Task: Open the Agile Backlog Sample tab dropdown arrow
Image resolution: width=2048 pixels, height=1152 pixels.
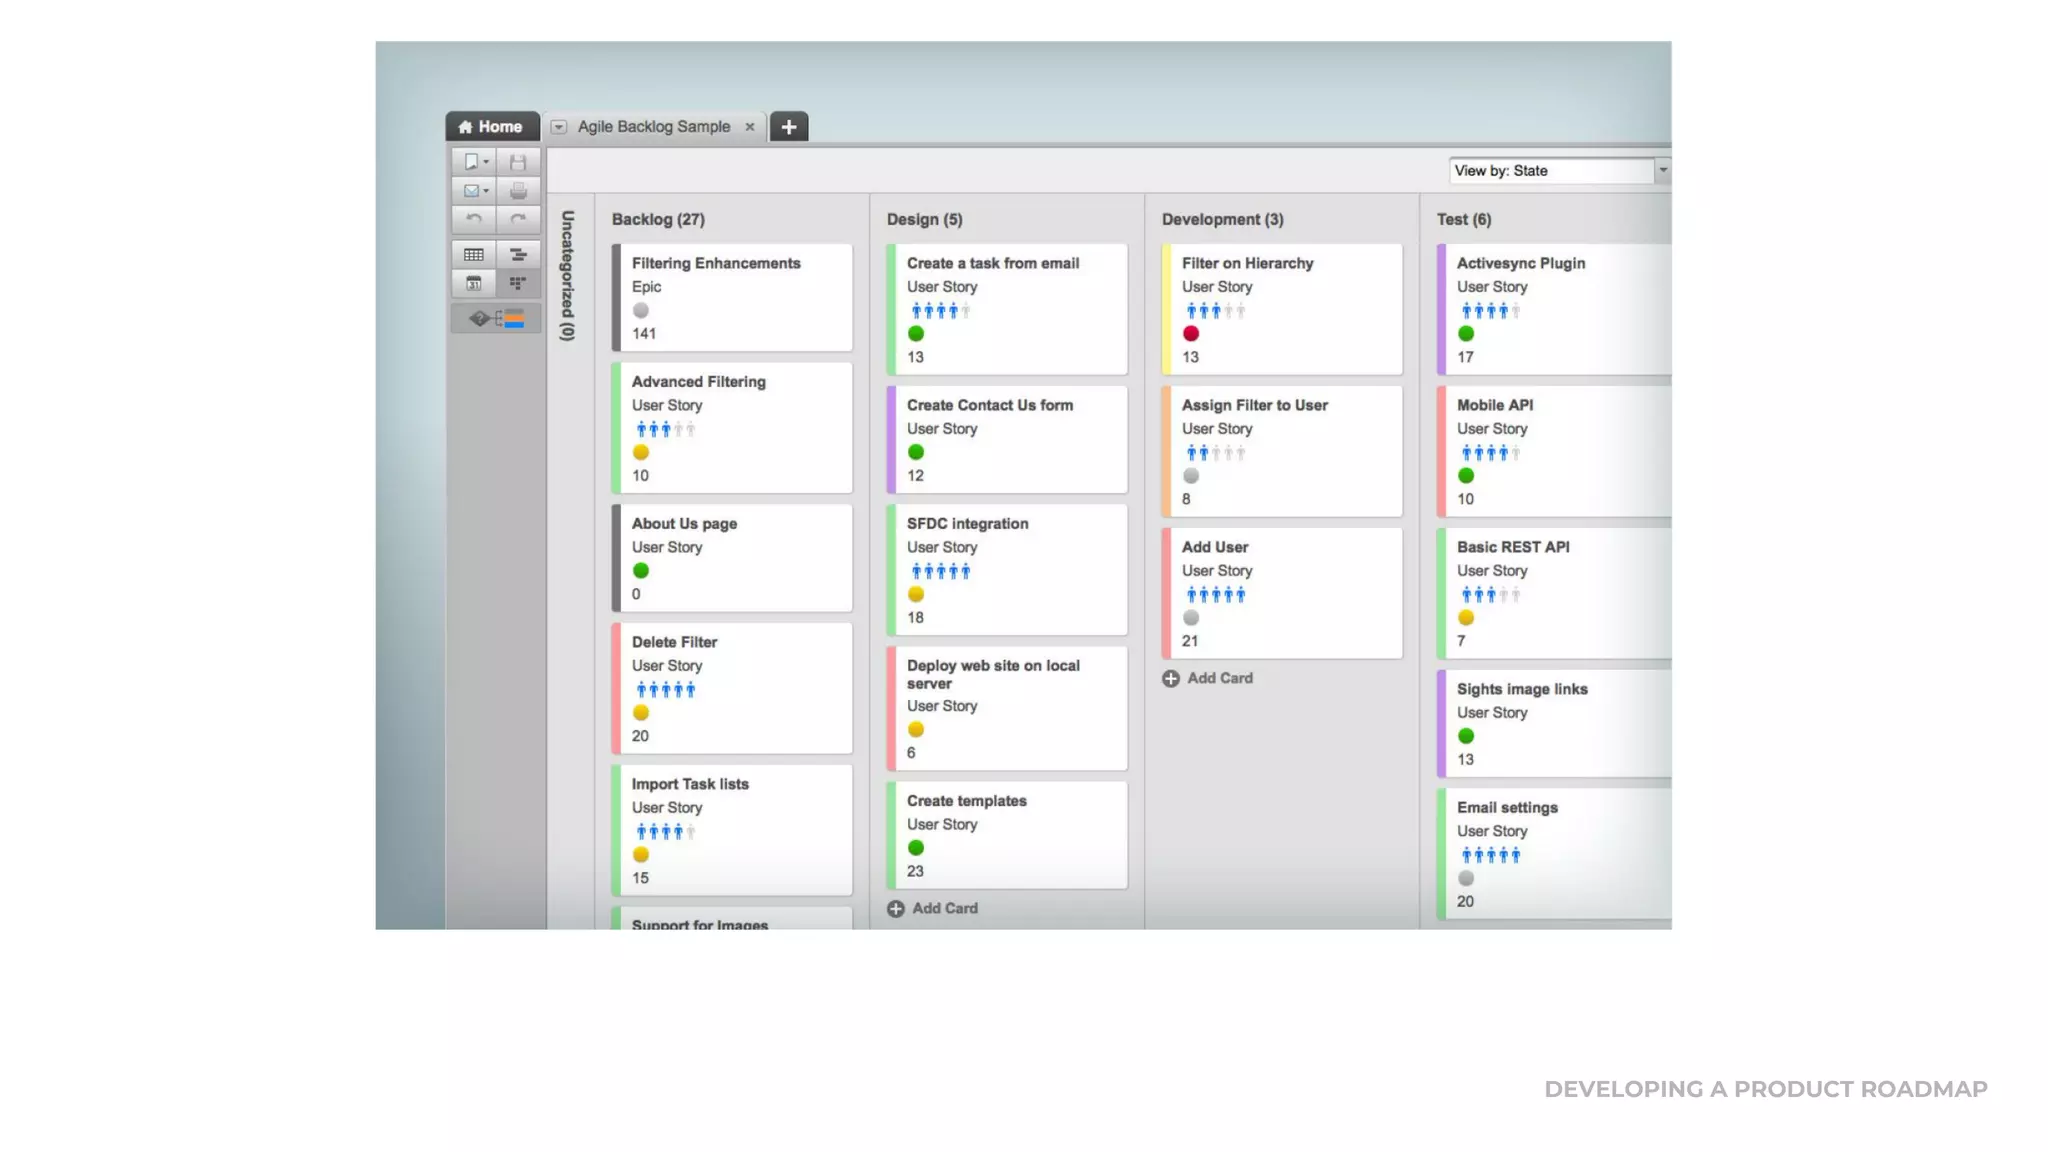Action: click(559, 127)
